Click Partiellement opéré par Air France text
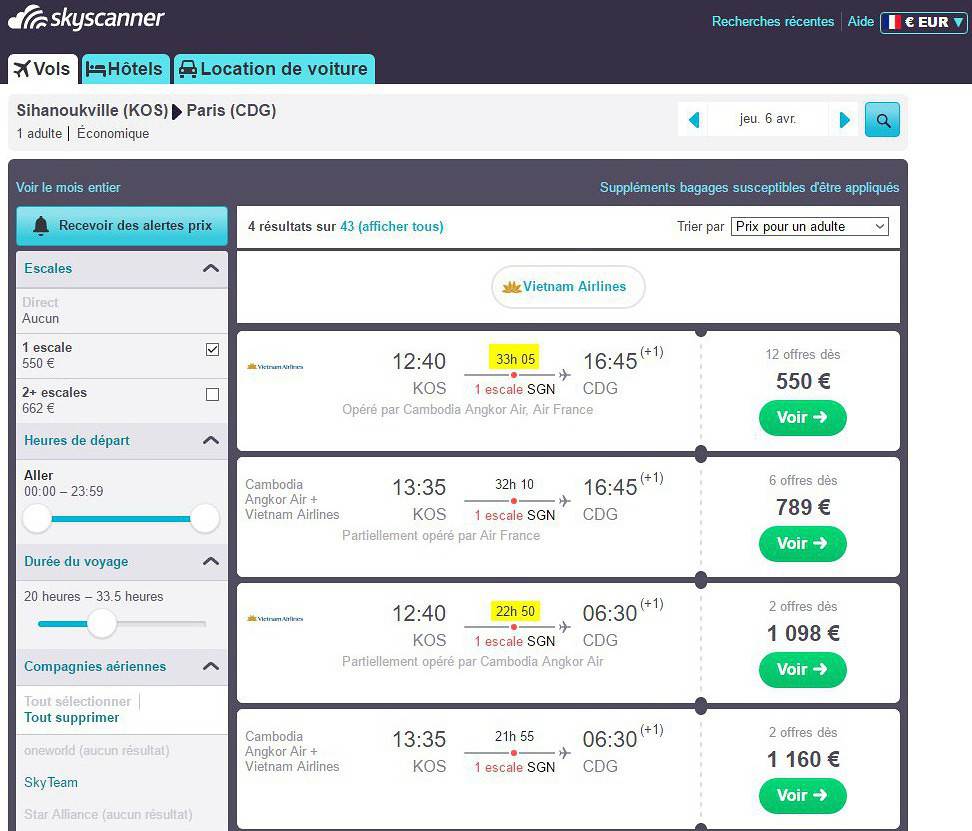The height and width of the screenshot is (831, 972). pos(441,535)
